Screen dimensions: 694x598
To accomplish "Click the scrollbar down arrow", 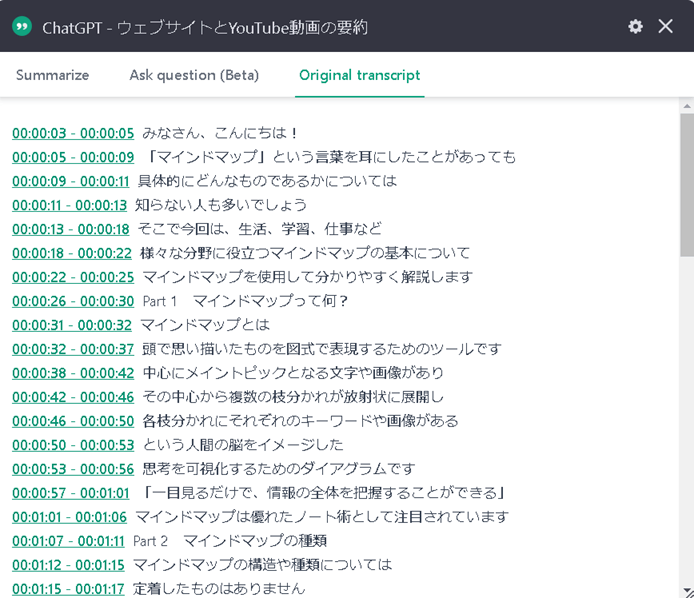I will click(x=687, y=591).
